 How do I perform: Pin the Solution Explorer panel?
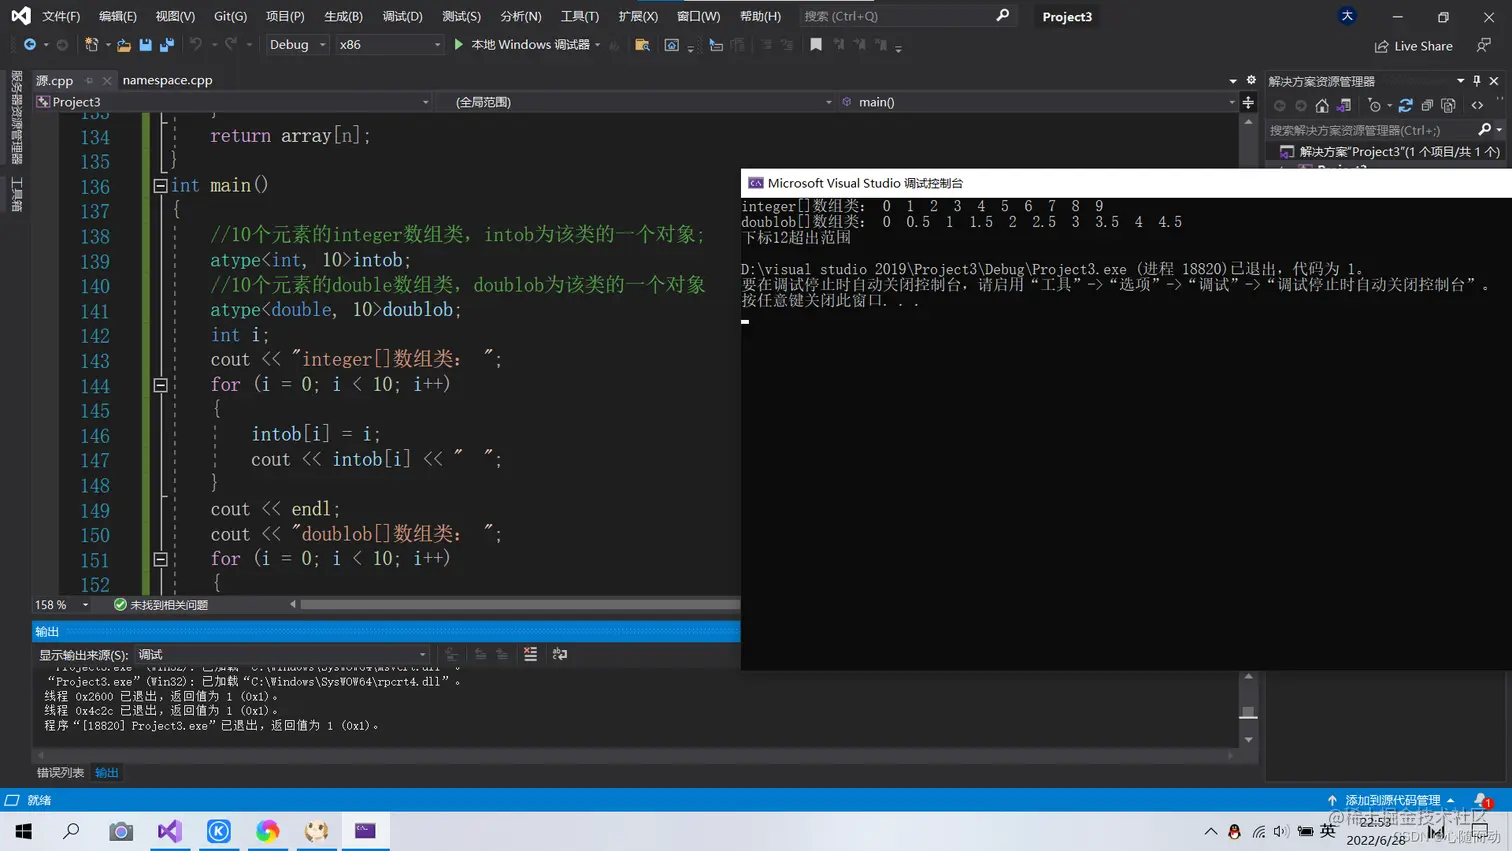coord(1477,81)
